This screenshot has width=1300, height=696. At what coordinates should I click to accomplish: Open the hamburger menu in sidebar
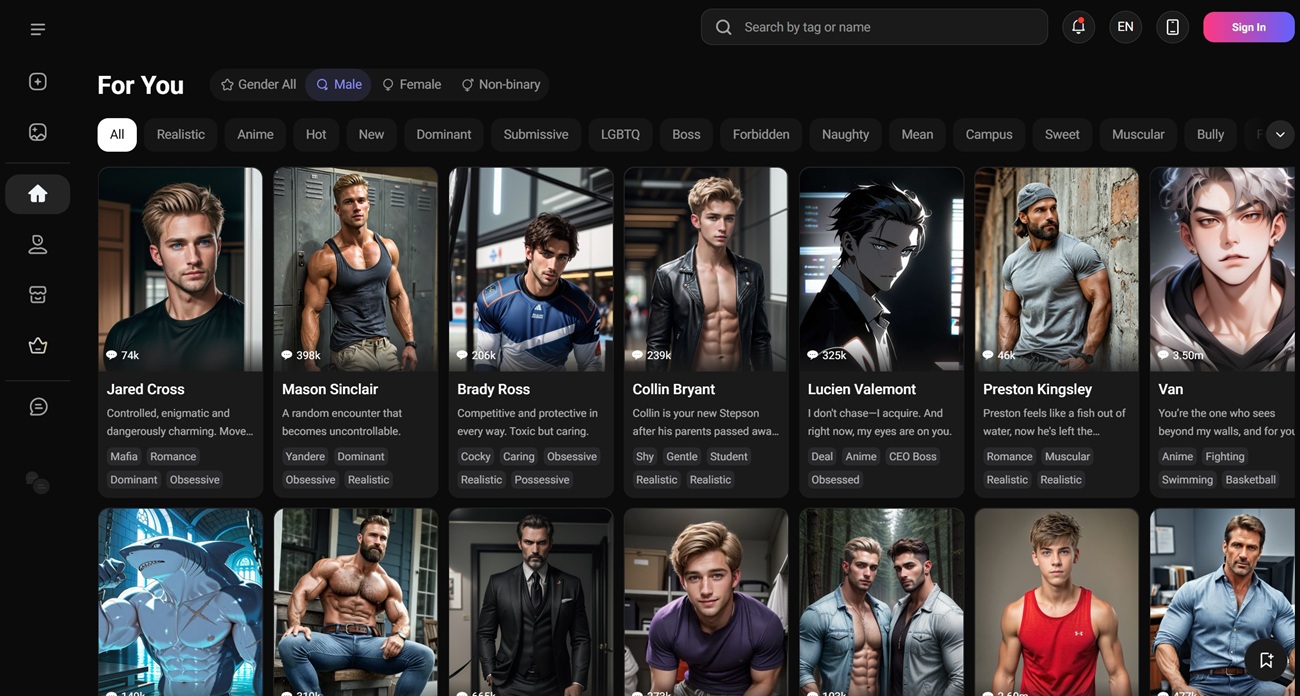(38, 29)
